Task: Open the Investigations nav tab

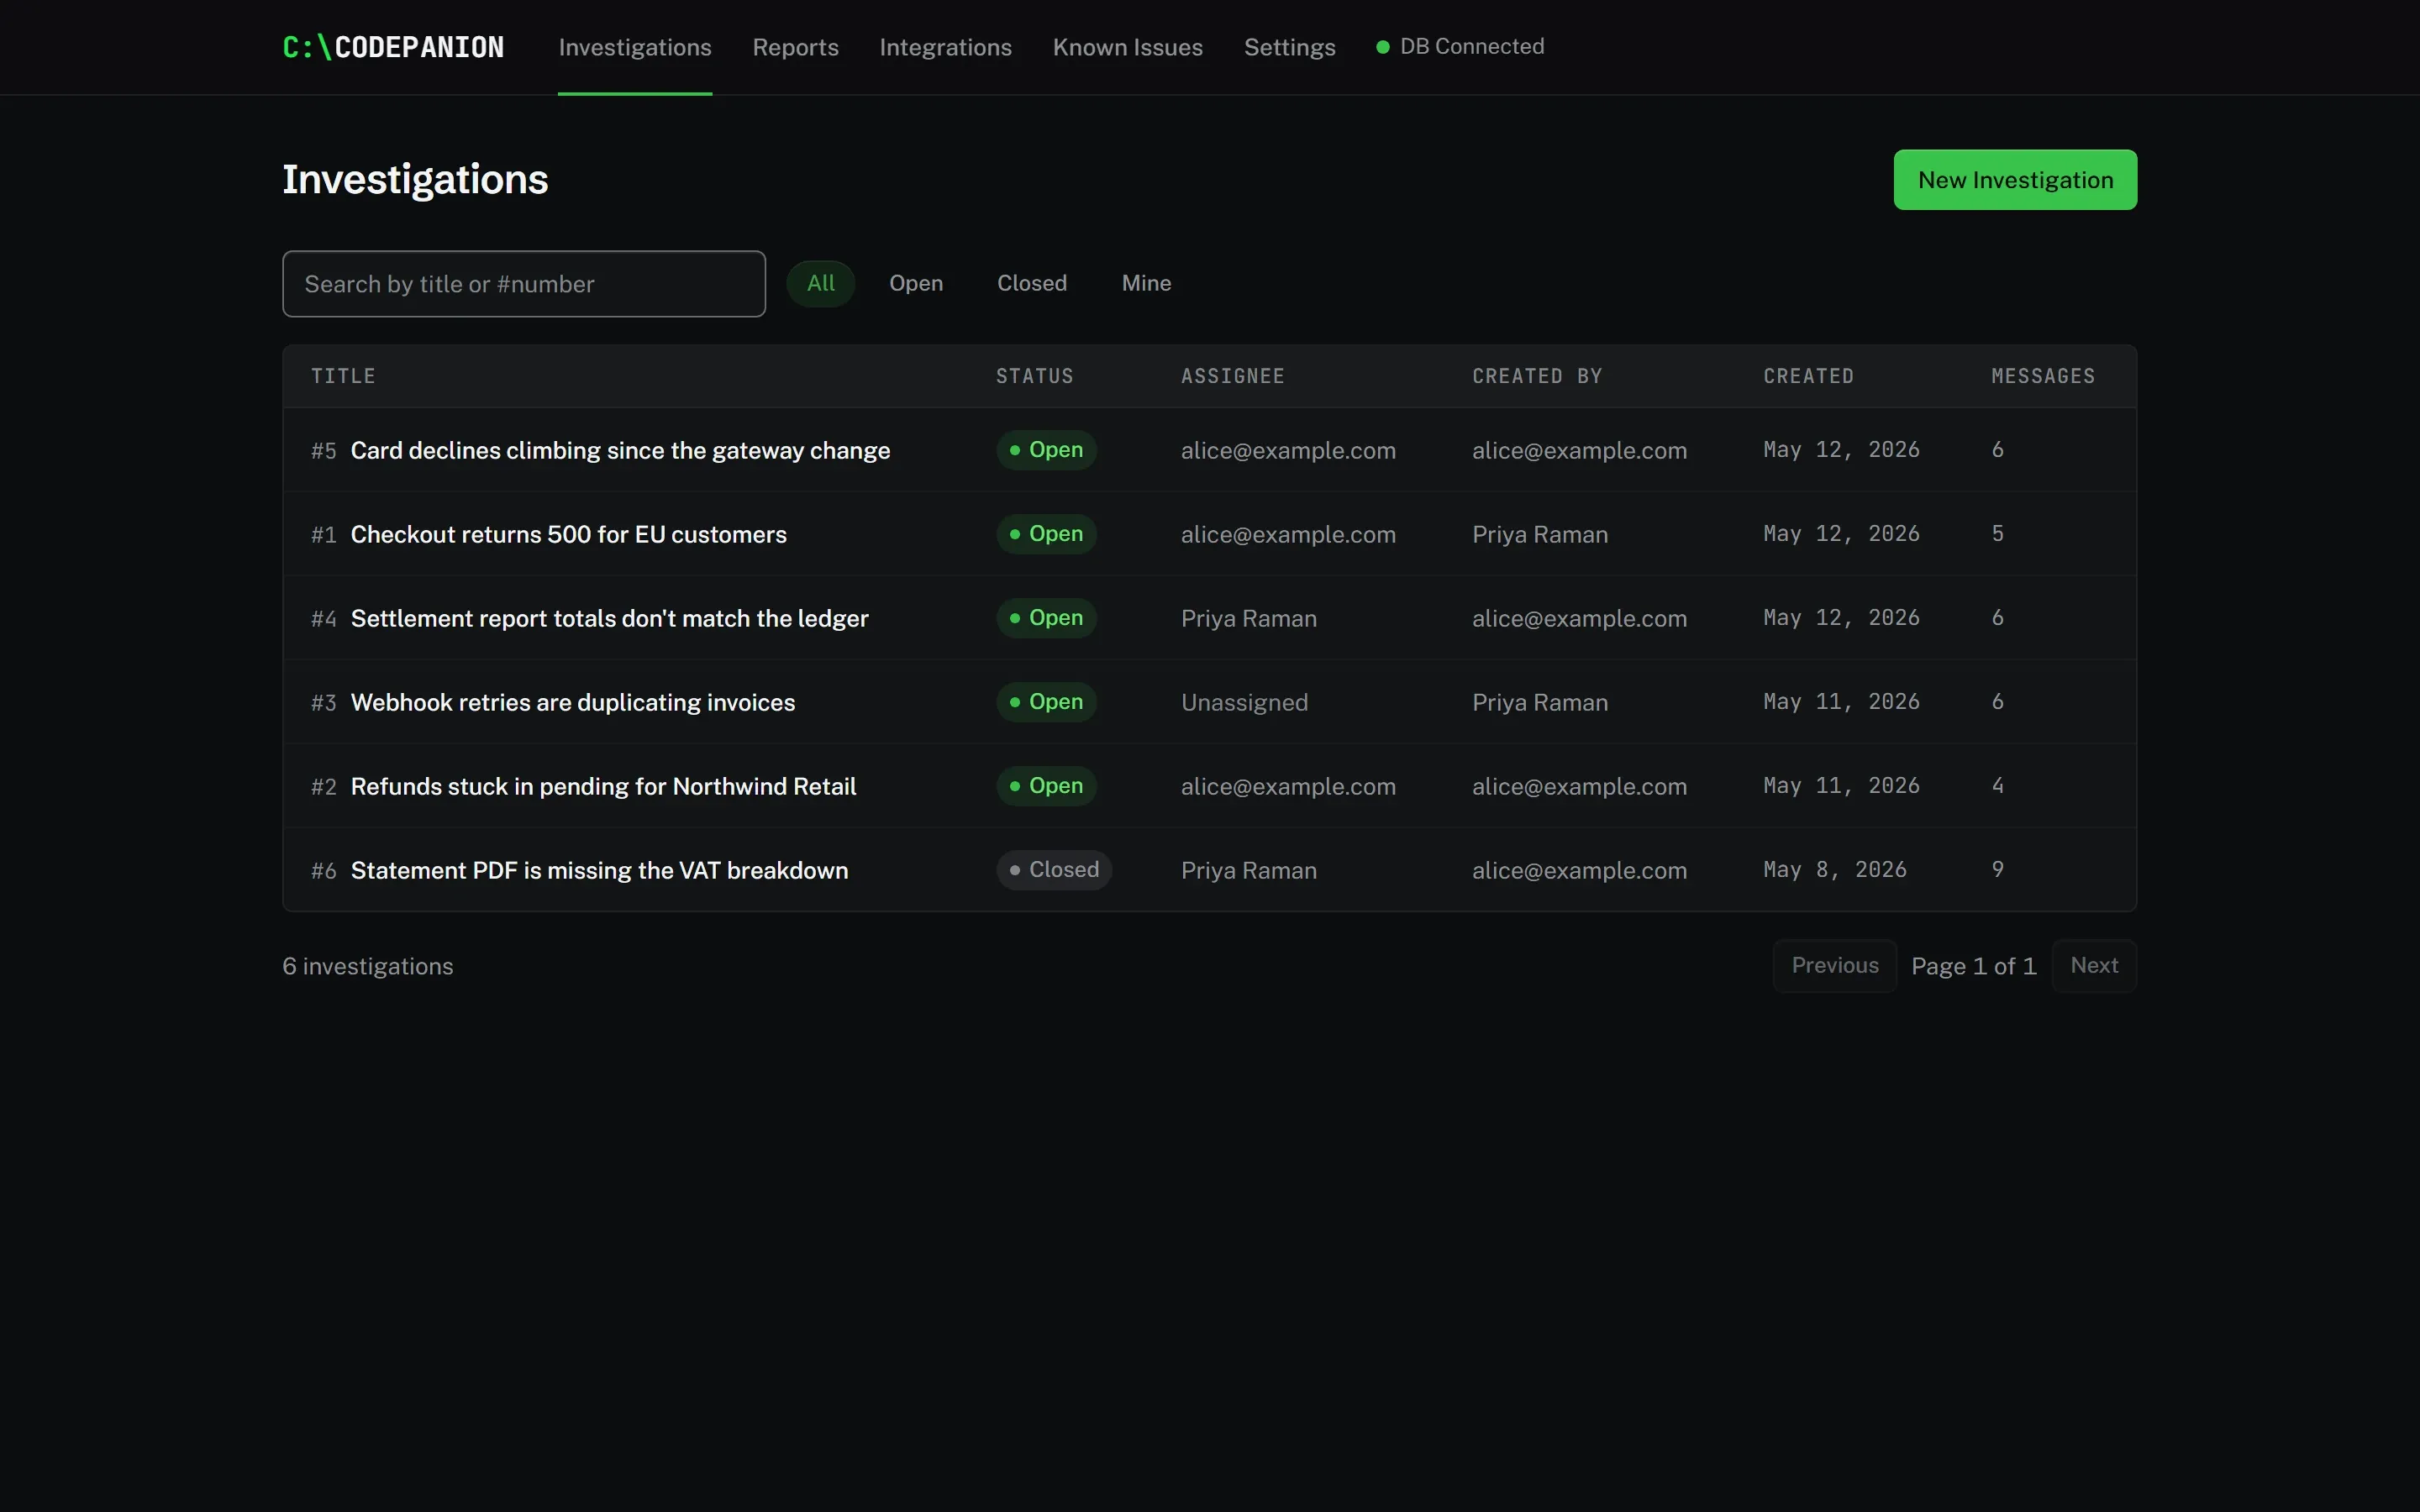Action: tap(635, 47)
